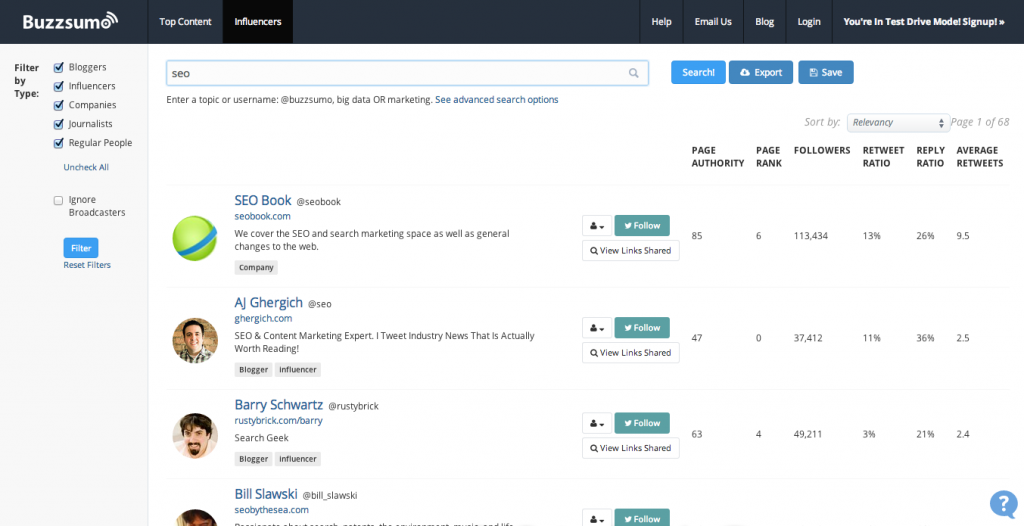Open the SEO Book name link
1024x526 pixels.
[263, 201]
